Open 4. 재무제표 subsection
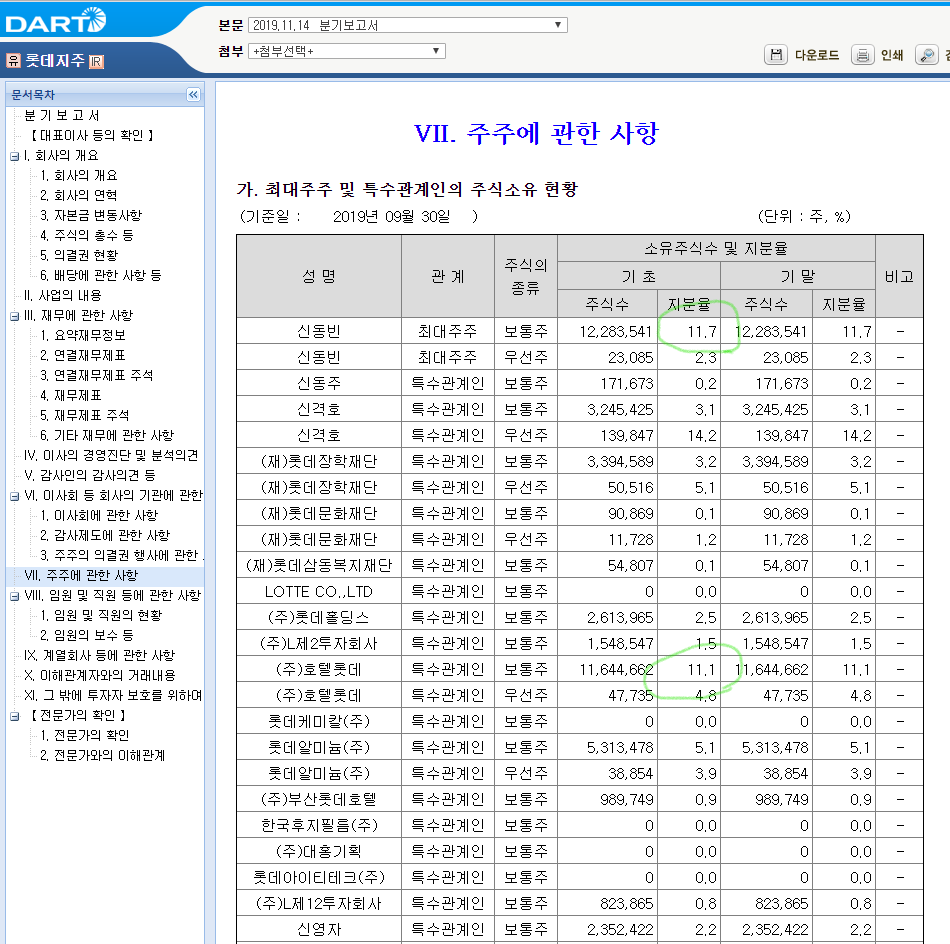This screenshot has width=950, height=944. coord(71,395)
